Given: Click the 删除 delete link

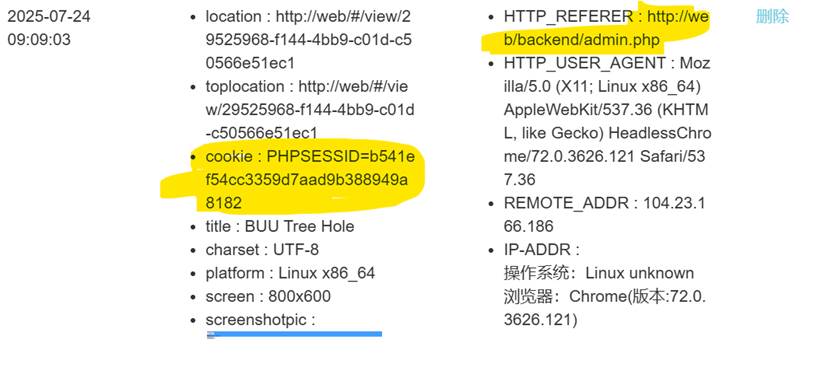Looking at the screenshot, I should click(x=772, y=17).
